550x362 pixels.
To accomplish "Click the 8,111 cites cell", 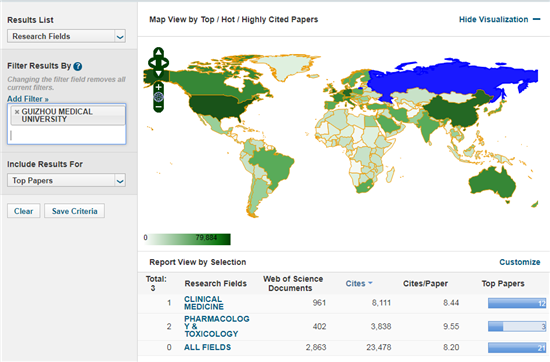I will point(381,303).
